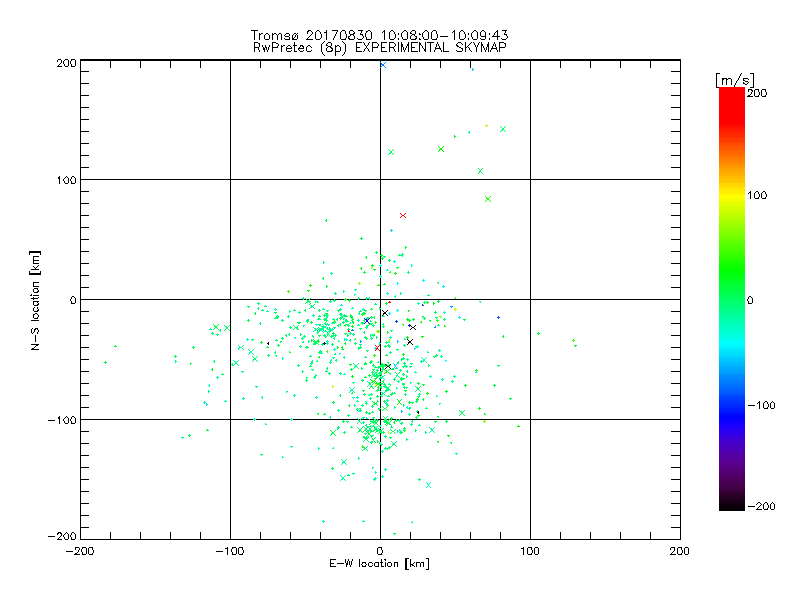Click the x-axis tick label "100"
Image resolution: width=800 pixels, height=600 pixels.
(530, 551)
